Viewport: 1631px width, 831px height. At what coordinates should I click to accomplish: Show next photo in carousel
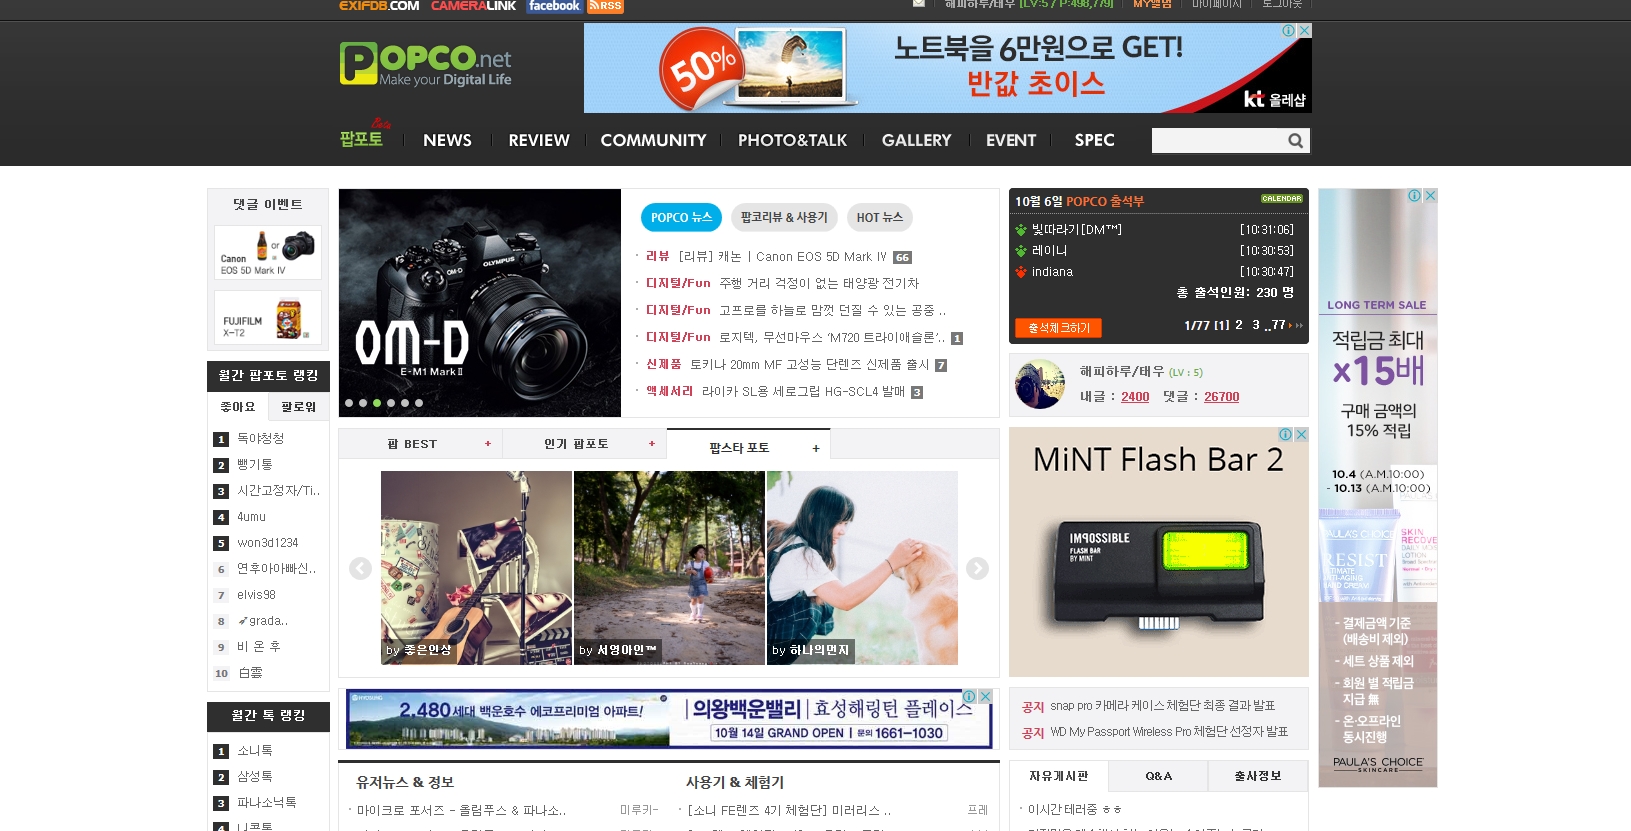pos(977,568)
